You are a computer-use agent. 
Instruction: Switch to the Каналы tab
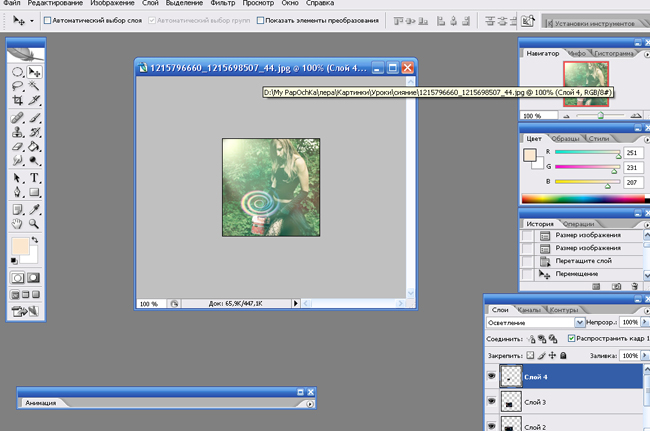pyautogui.click(x=529, y=310)
